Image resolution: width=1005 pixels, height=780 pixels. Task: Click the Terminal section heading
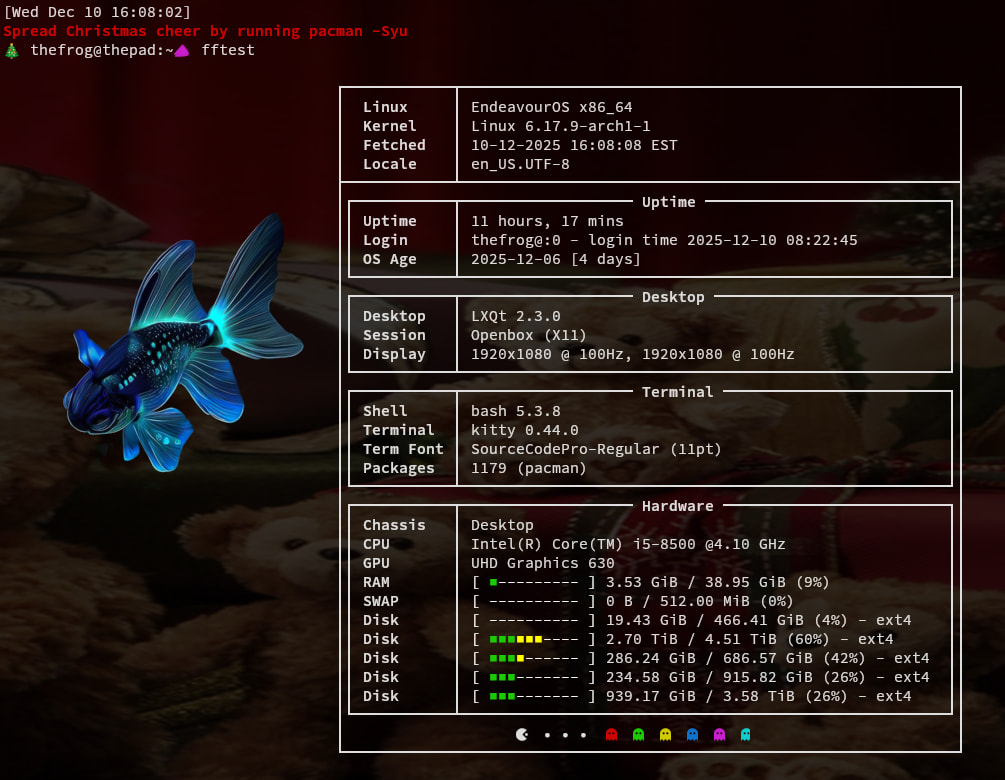pyautogui.click(x=677, y=392)
